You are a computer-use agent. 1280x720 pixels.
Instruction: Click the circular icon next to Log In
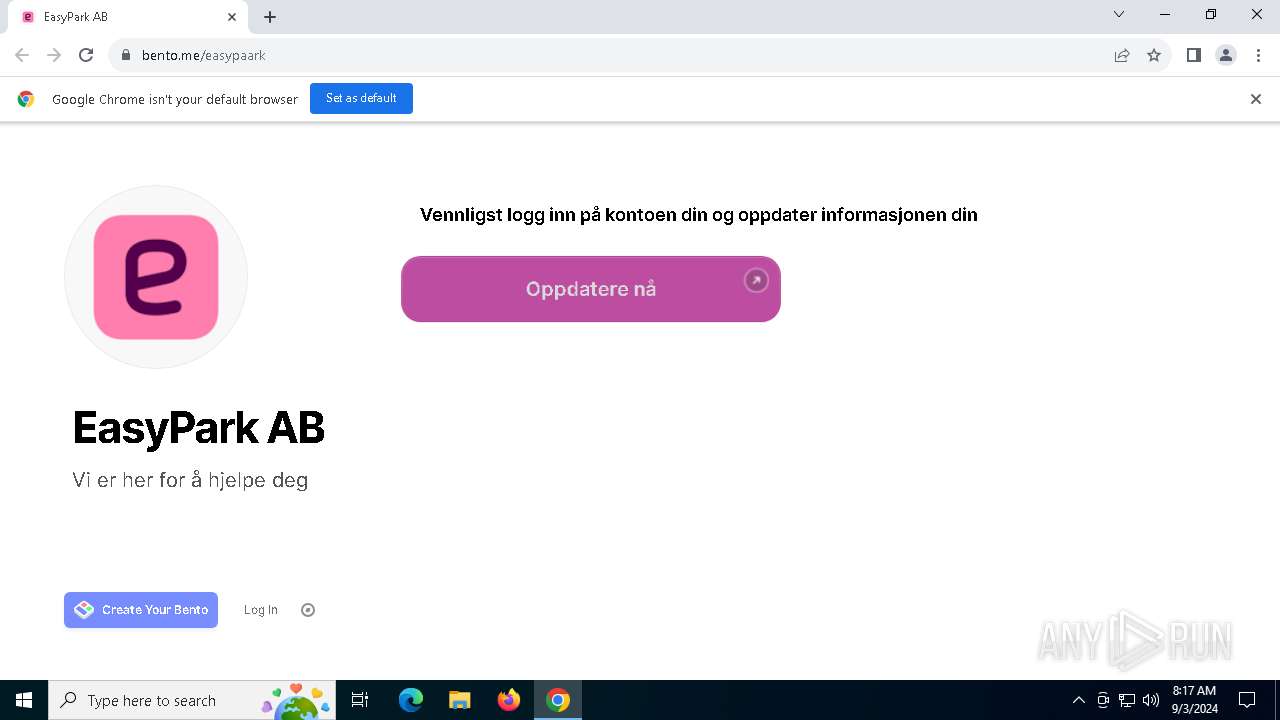point(308,610)
